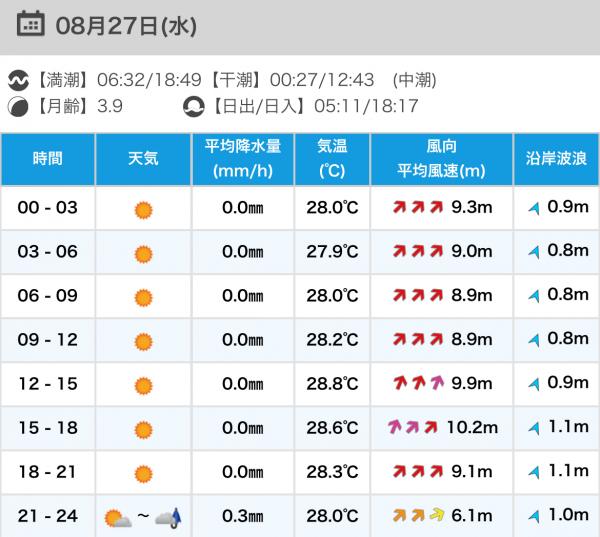
Task: Click the blue wave direction arrow for 0.9m top row
Action: [534, 209]
